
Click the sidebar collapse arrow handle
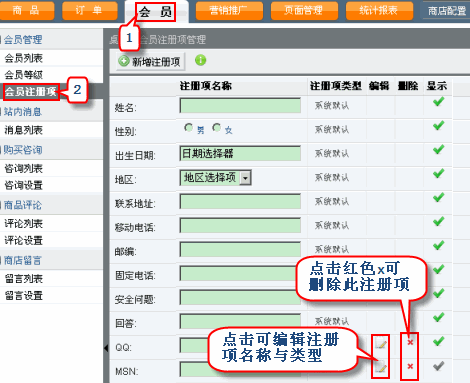pyautogui.click(x=106, y=348)
